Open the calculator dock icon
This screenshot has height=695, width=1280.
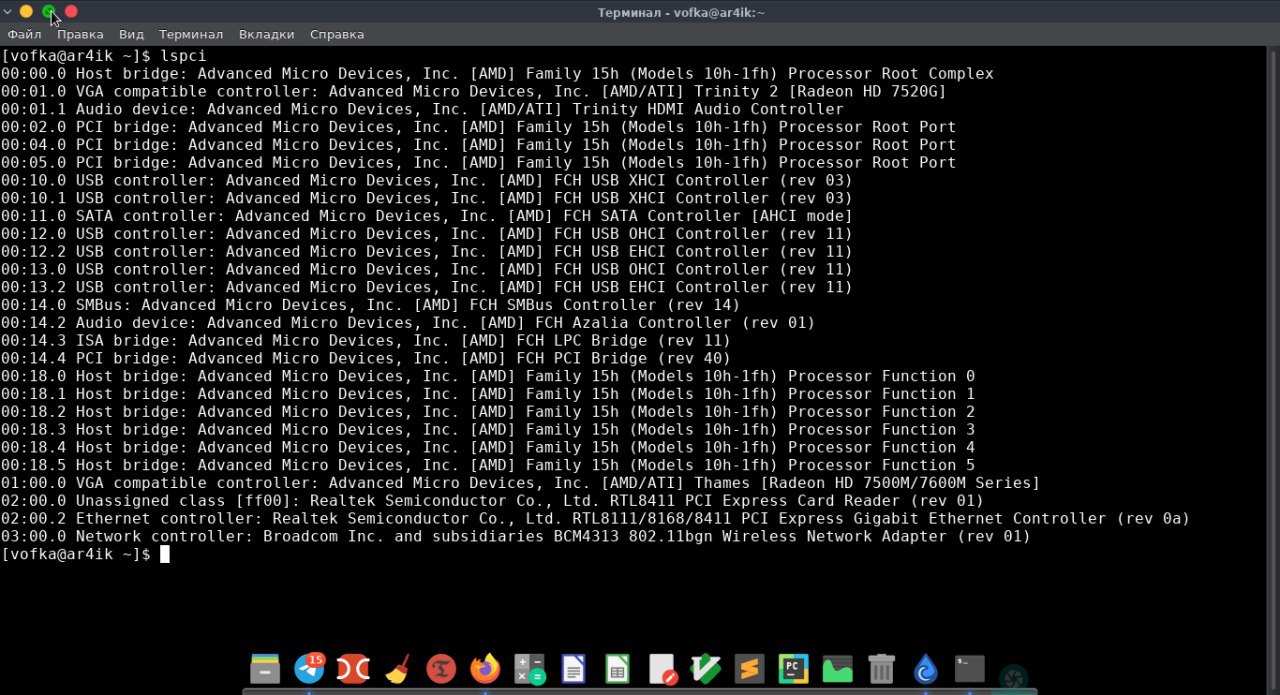pyautogui.click(x=529, y=668)
